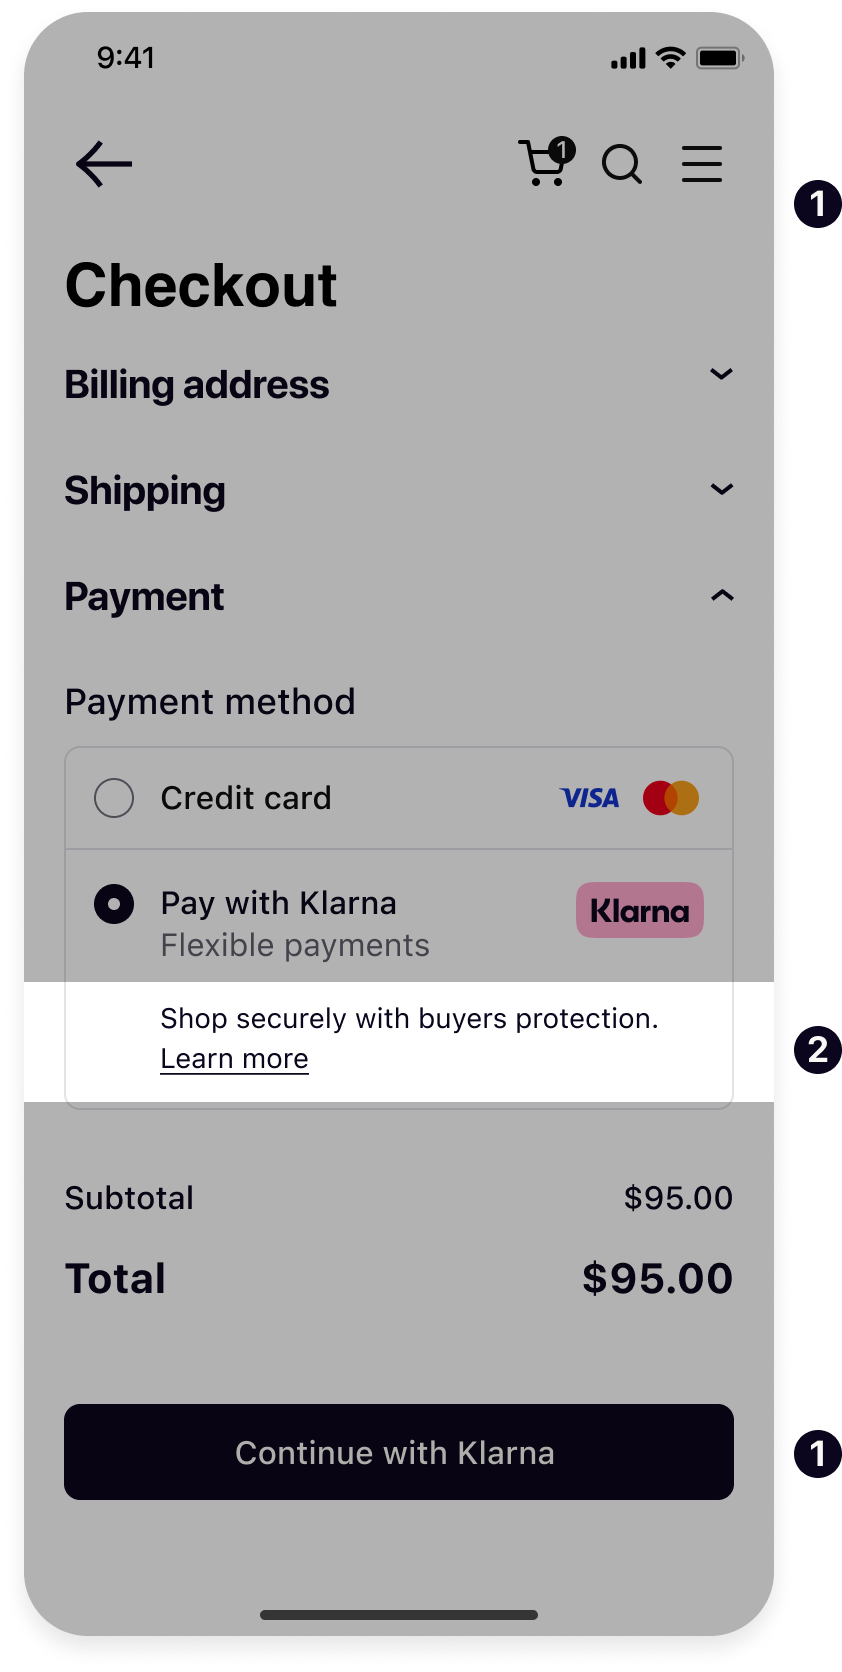842x1672 pixels.
Task: Click the Payment section heading
Action: coord(144,597)
